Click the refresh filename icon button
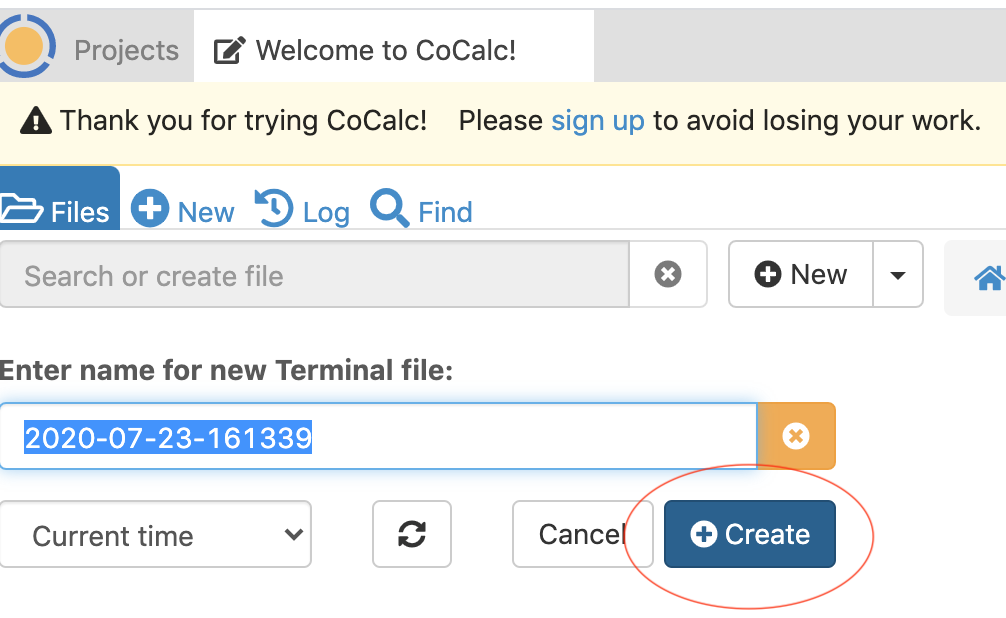 [412, 534]
